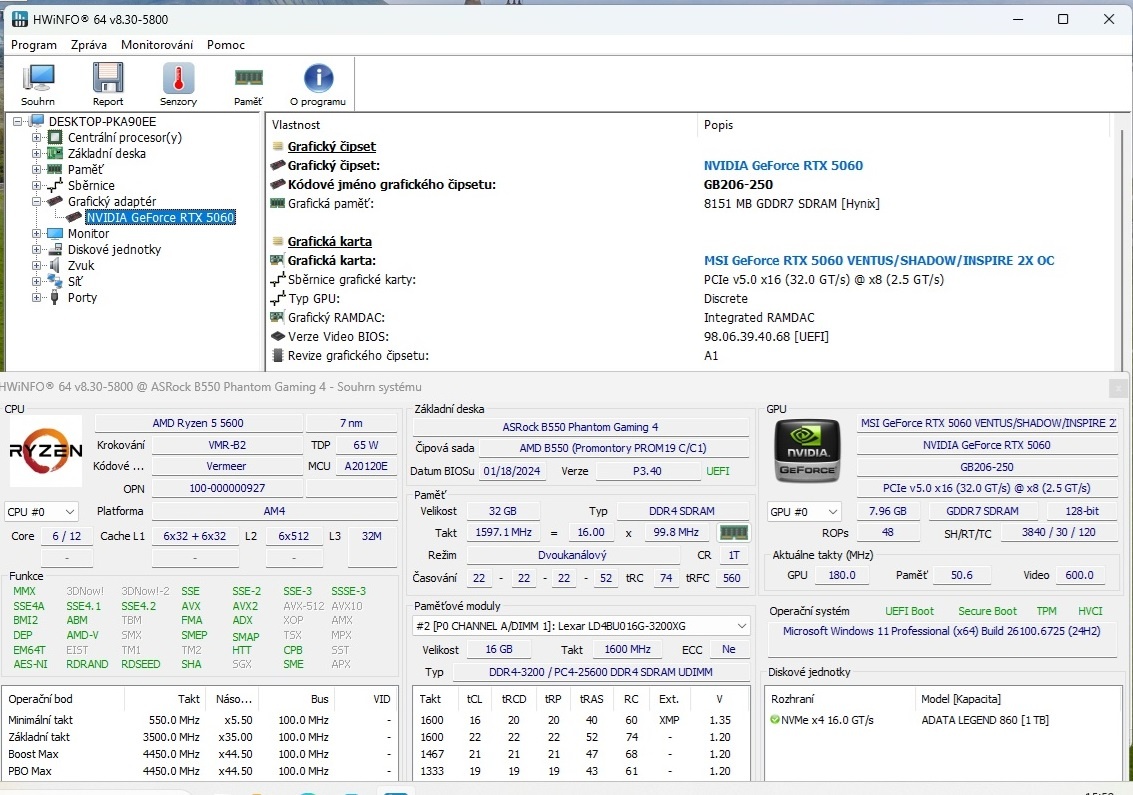Viewport: 1133px width, 795px height.
Task: Open the Pomoc menu
Action: [x=226, y=45]
